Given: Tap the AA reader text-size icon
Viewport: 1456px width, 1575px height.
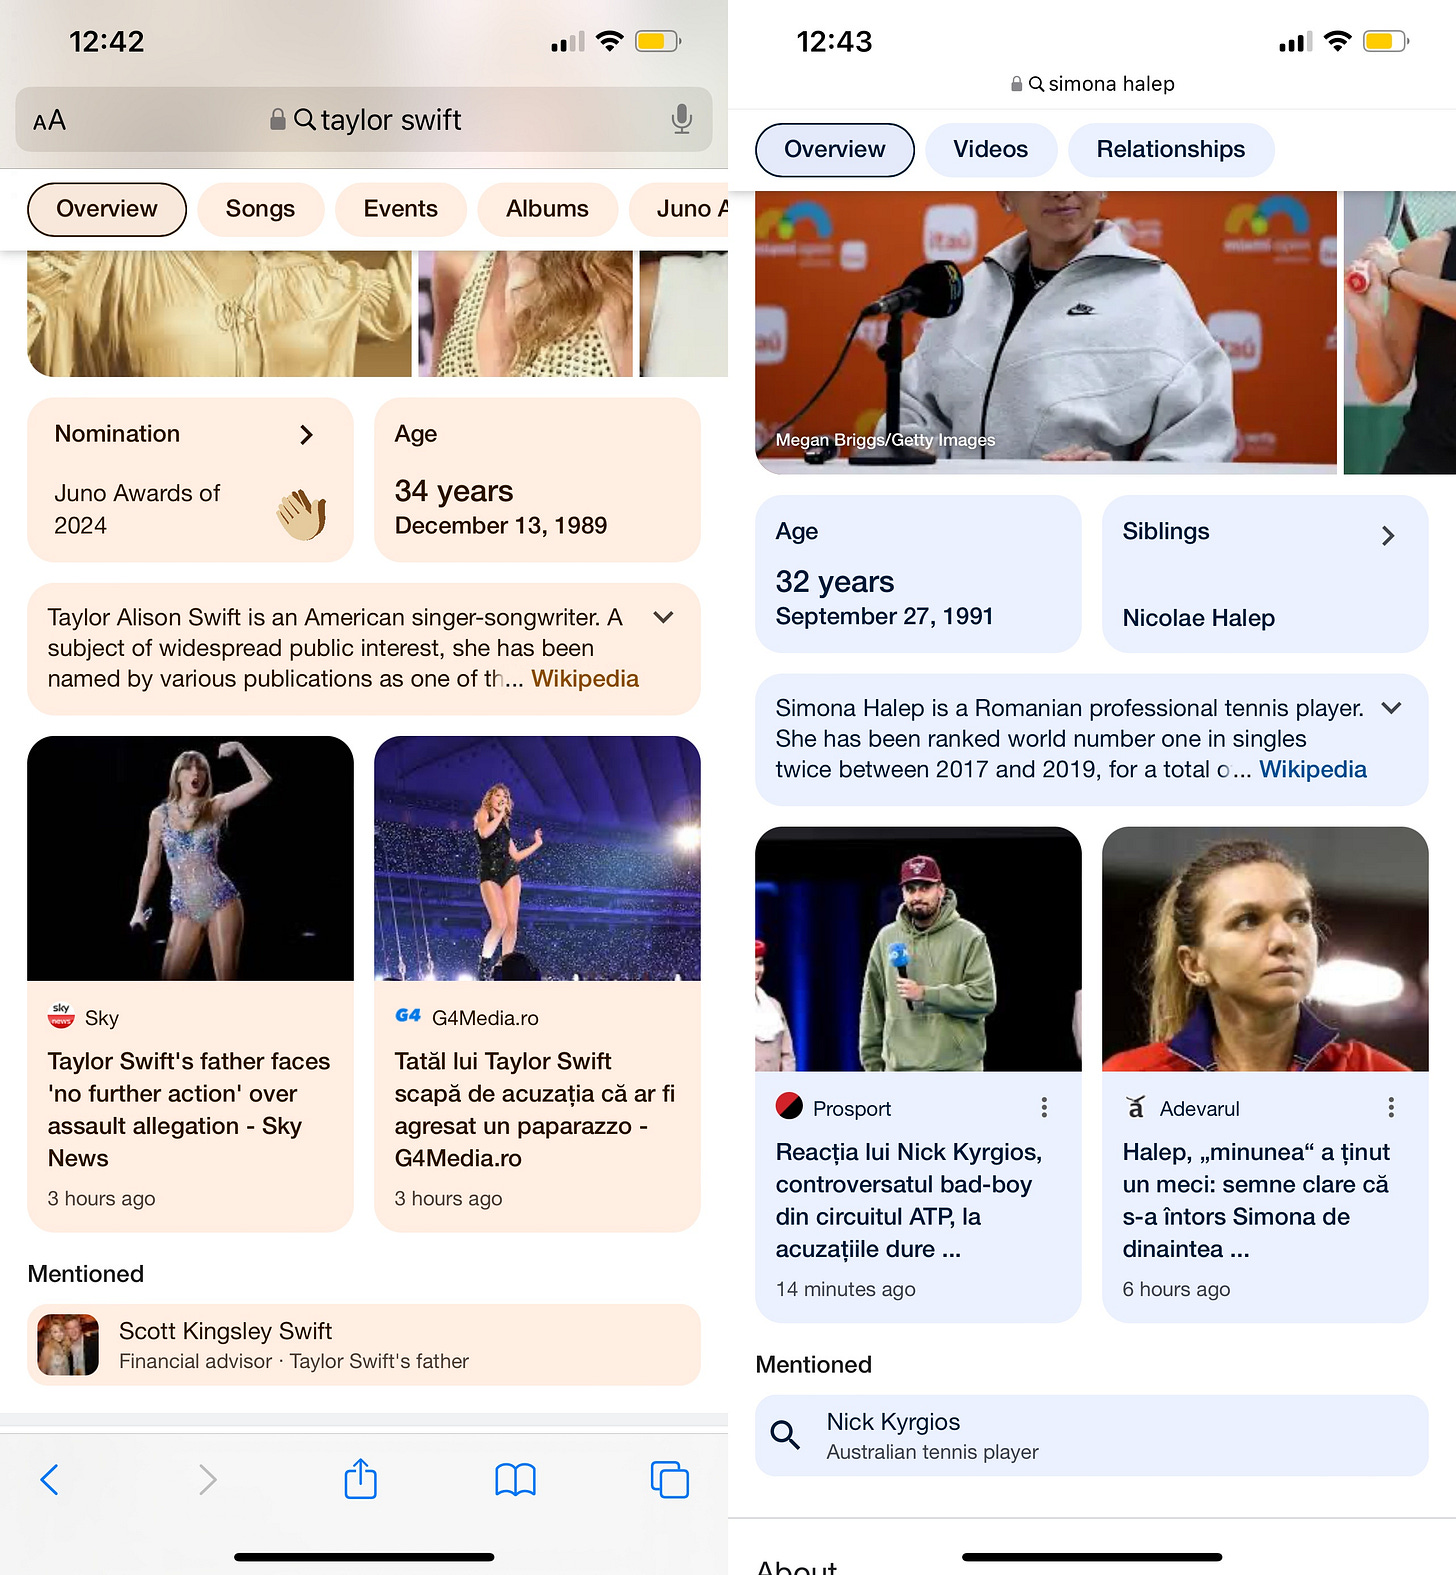Looking at the screenshot, I should 49,121.
